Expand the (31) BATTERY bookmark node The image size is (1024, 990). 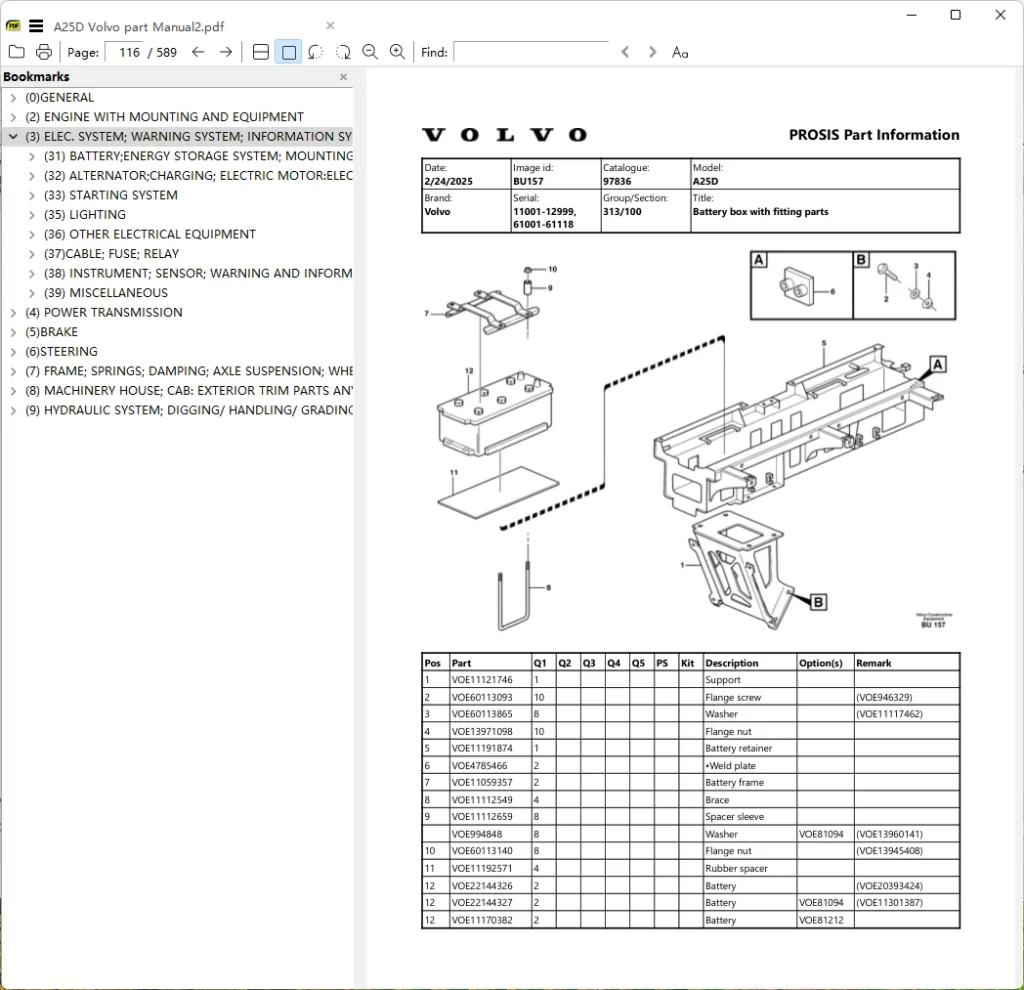31,156
